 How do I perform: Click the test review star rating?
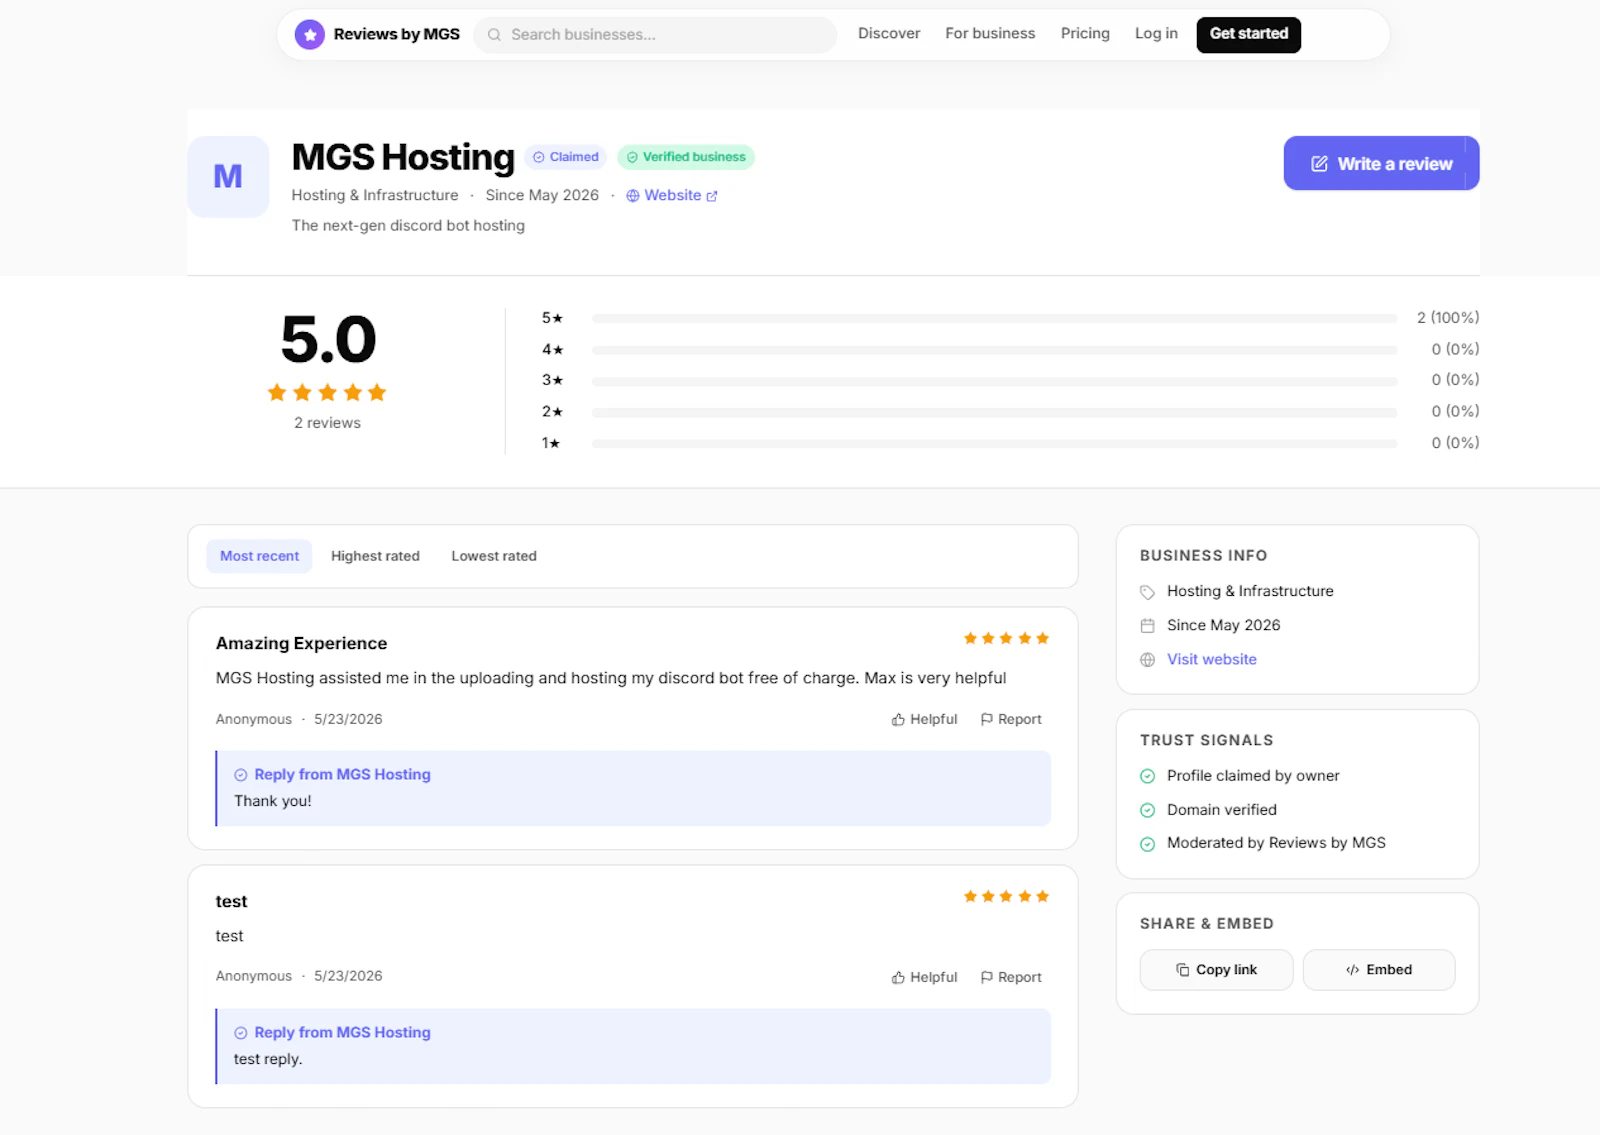(x=1006, y=896)
